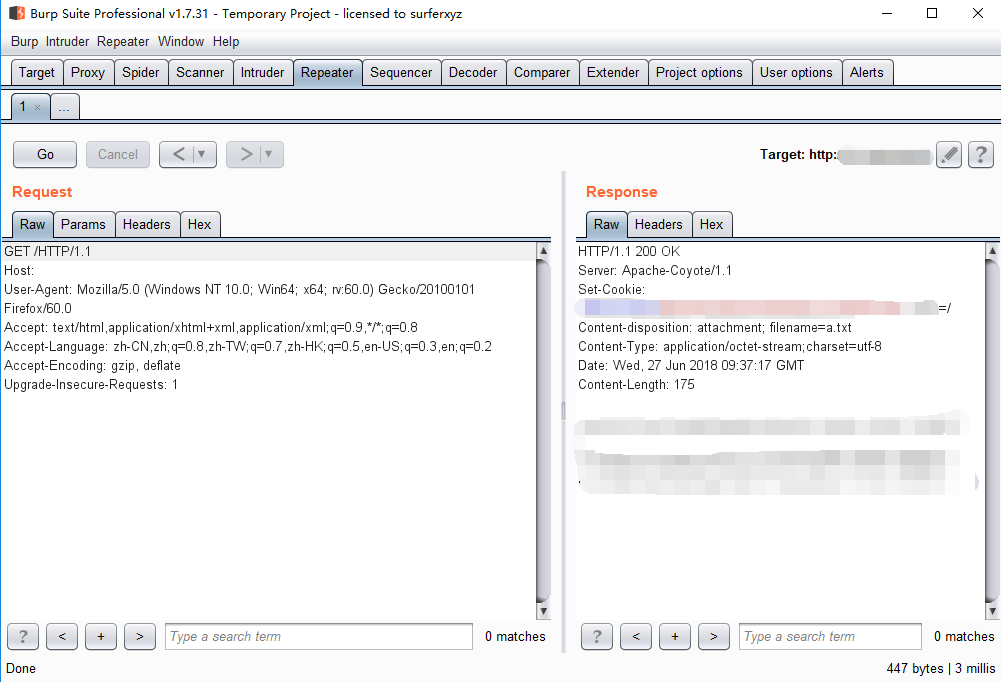Switch to the Extender tab
Screen dimensions: 1001x682
613,73
